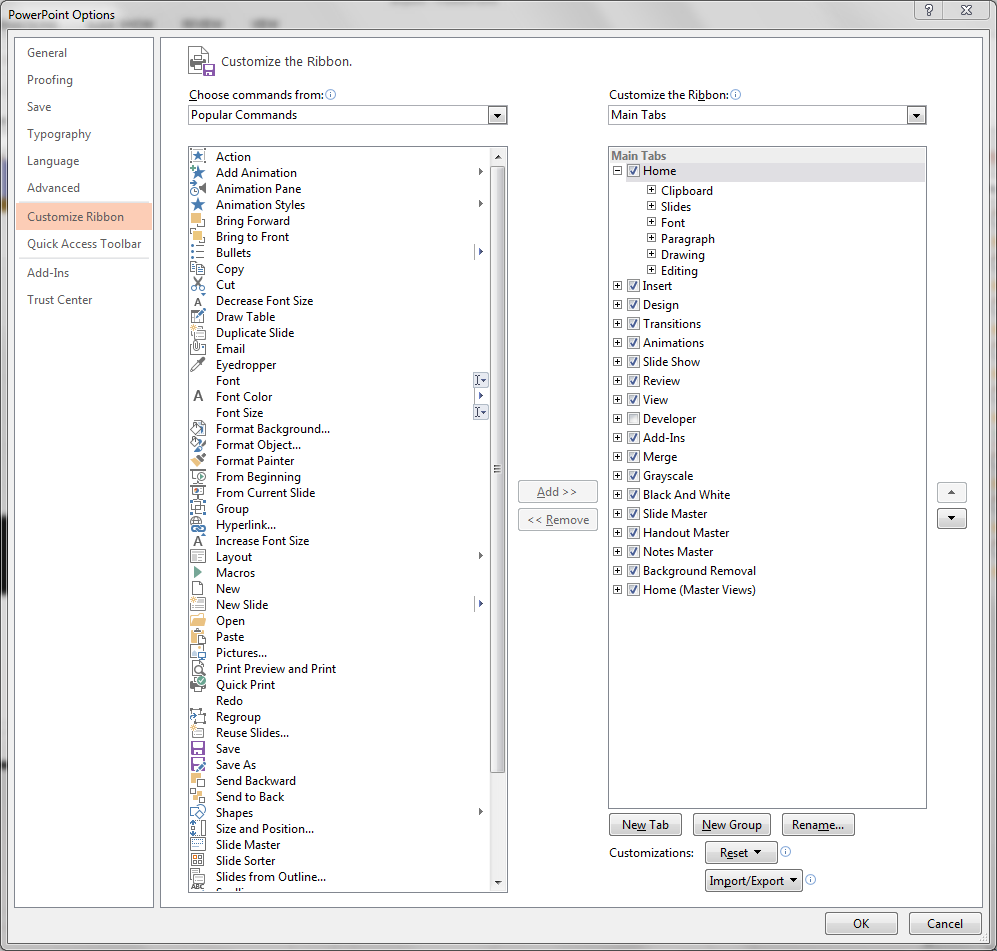Screen dimensions: 997x951
Task: Click the Move Up arrow button
Action: [952, 492]
